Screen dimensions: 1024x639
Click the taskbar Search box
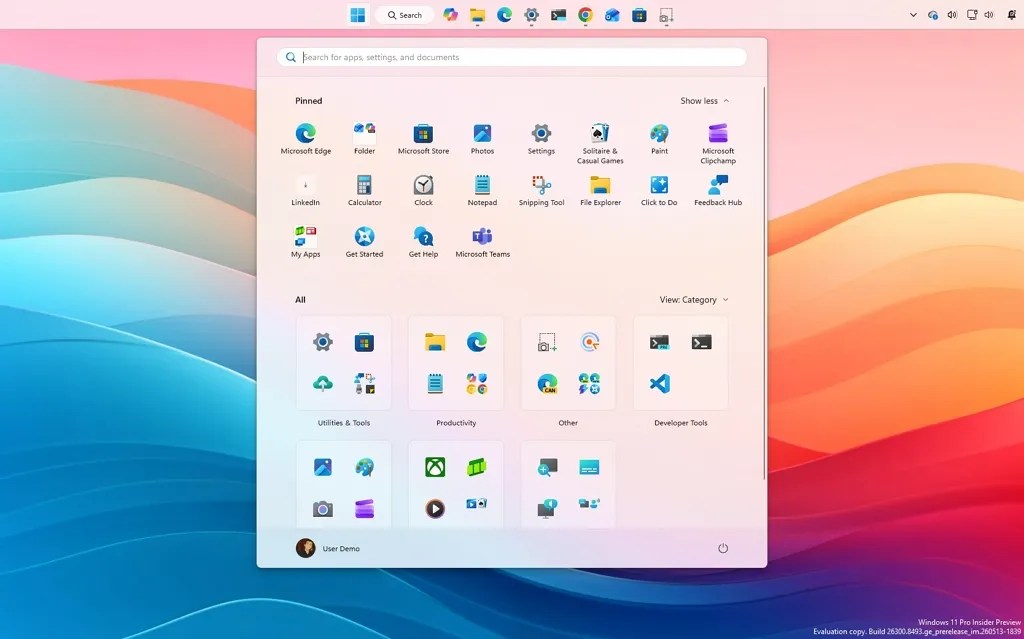pyautogui.click(x=405, y=15)
